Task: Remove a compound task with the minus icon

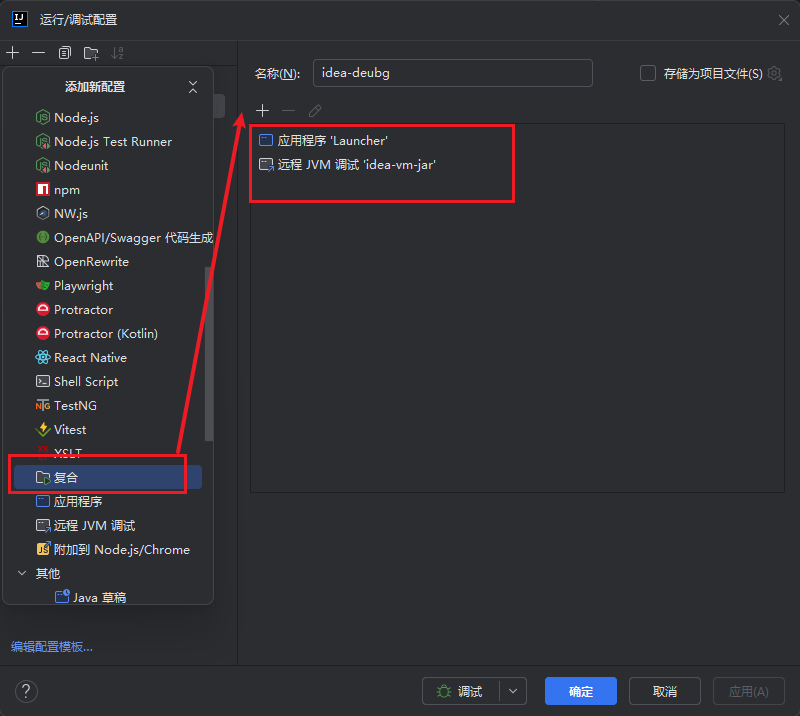Action: (288, 110)
